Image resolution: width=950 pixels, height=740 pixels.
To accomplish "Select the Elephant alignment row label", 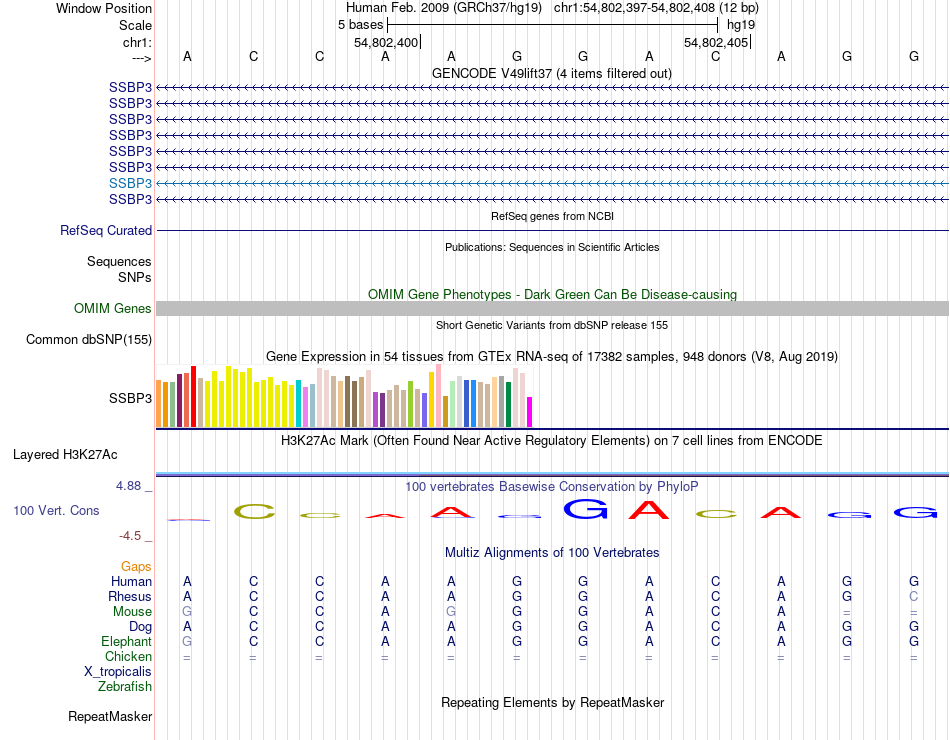I will [126, 641].
